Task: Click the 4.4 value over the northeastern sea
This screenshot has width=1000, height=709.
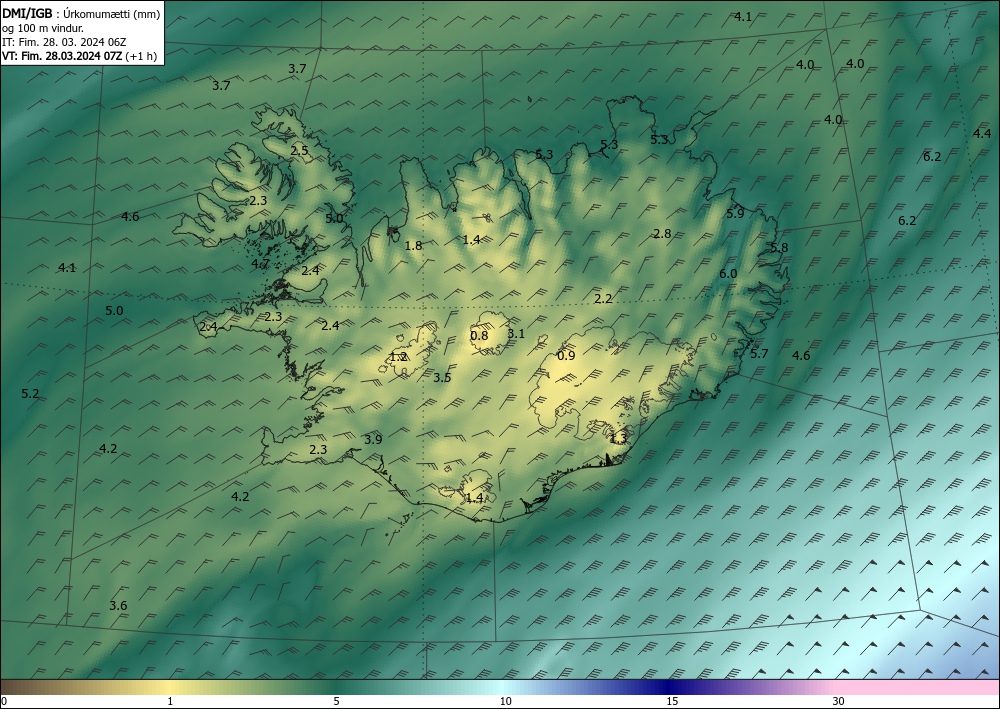Action: click(x=982, y=134)
